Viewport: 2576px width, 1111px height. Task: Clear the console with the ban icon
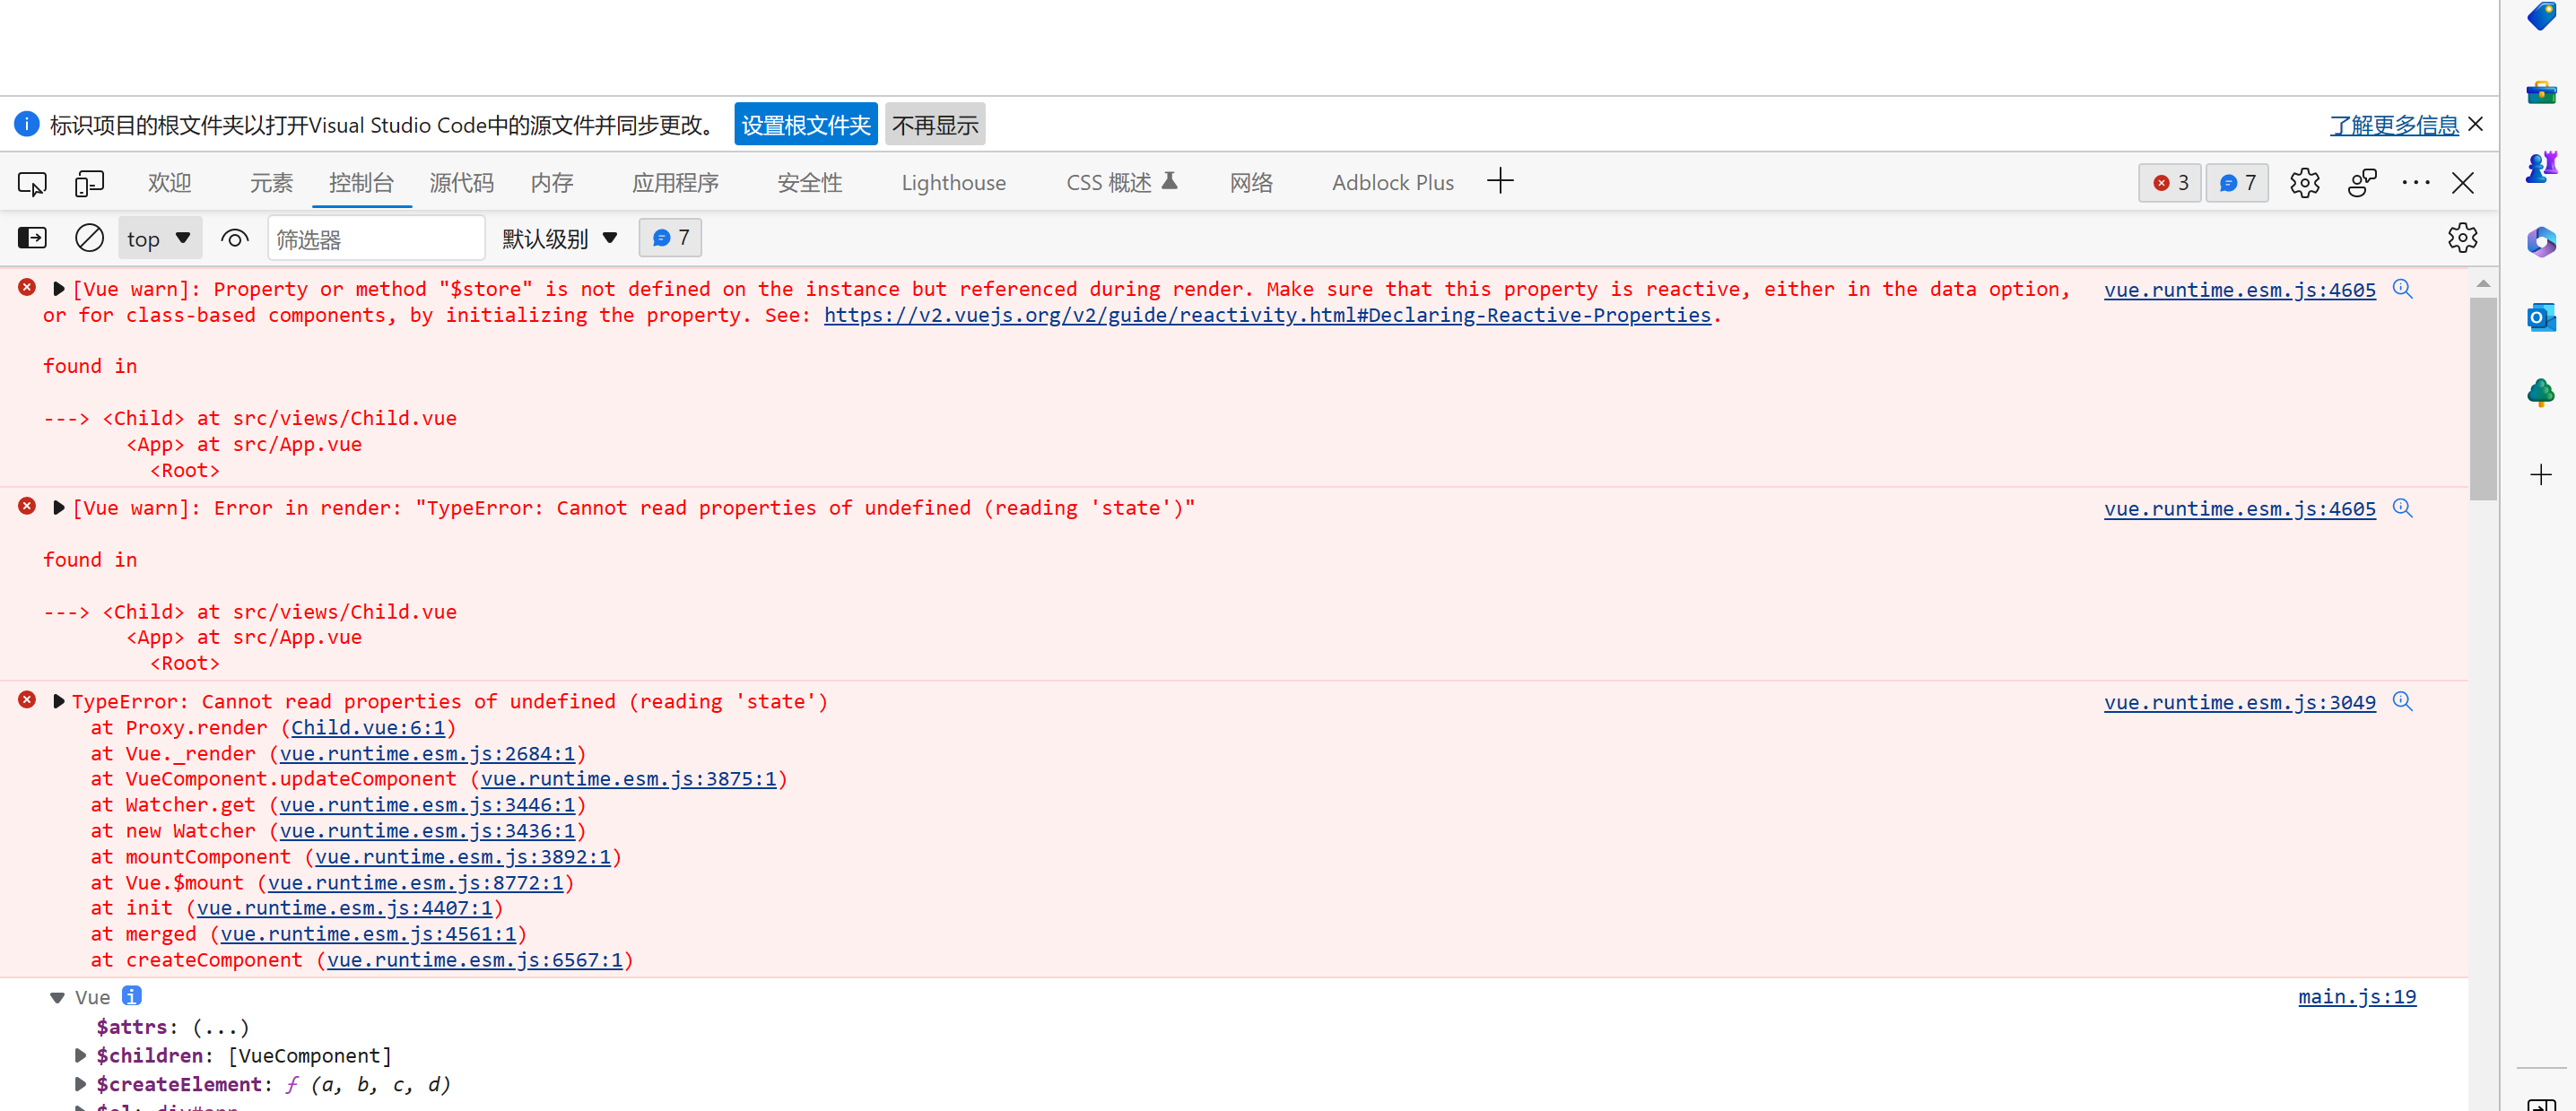[x=89, y=238]
